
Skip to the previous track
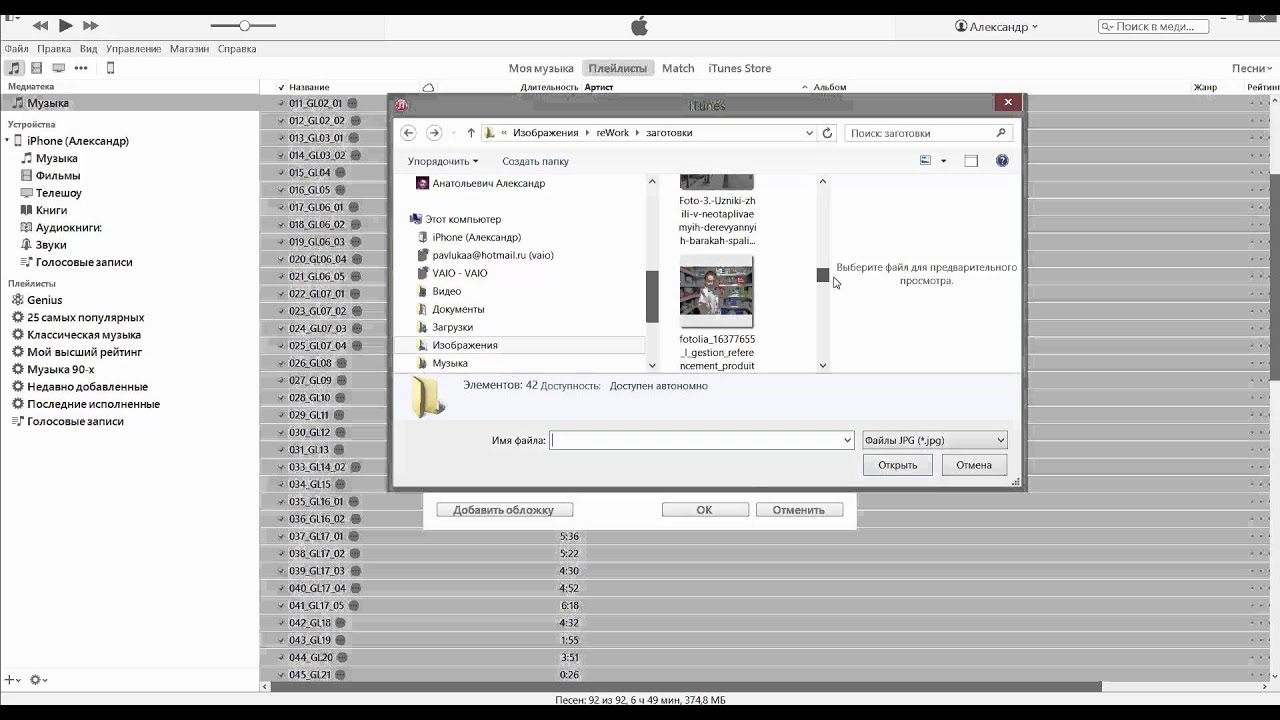[x=40, y=26]
